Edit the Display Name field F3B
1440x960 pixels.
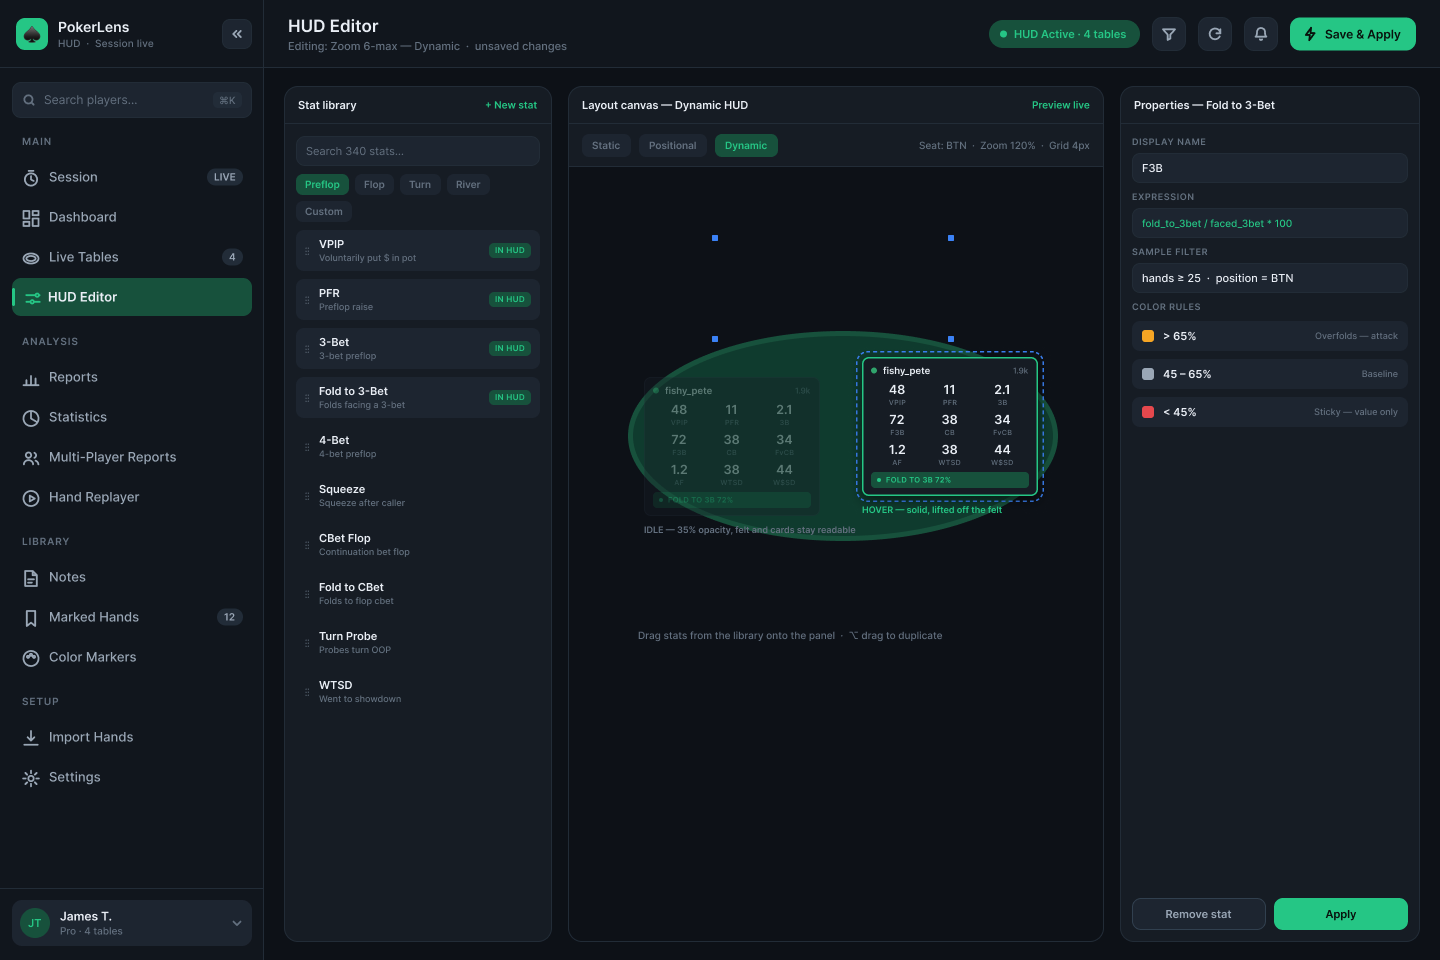pyautogui.click(x=1270, y=168)
